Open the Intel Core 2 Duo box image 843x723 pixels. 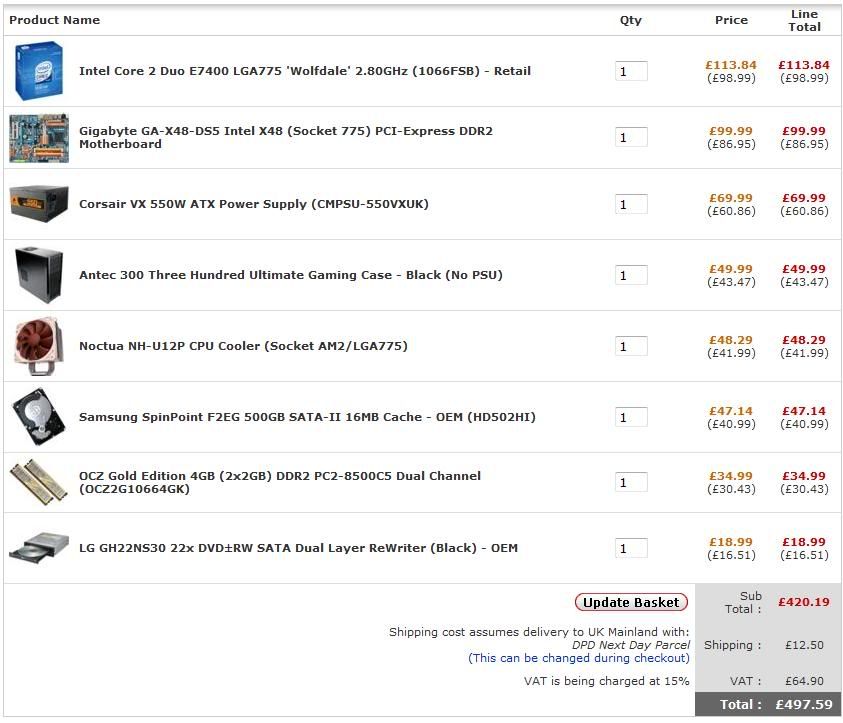tap(39, 70)
